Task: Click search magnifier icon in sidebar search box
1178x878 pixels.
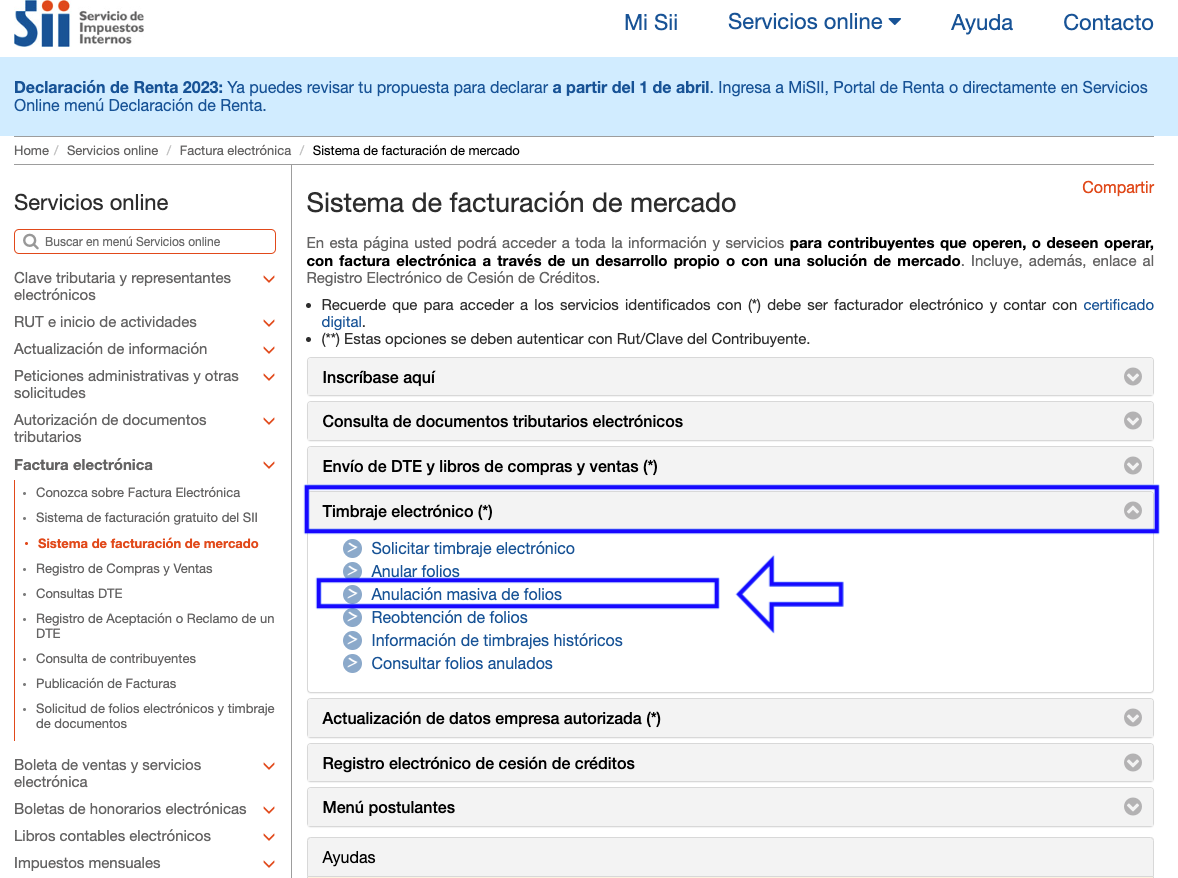Action: [30, 242]
